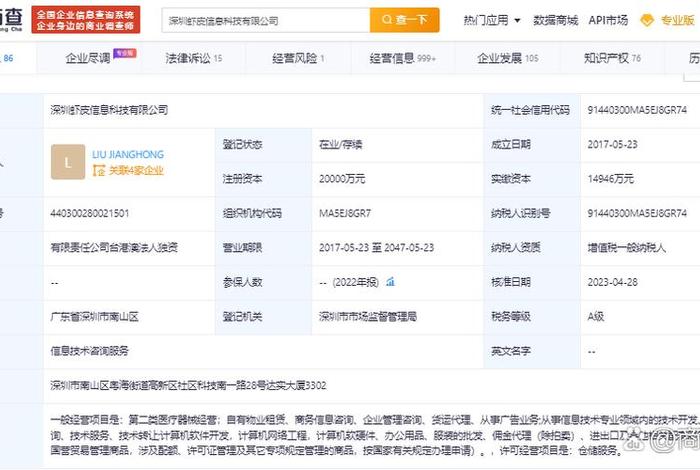700x470 pixels.
Task: Select the registered address ending 达实大厦3302
Action: click(x=188, y=385)
